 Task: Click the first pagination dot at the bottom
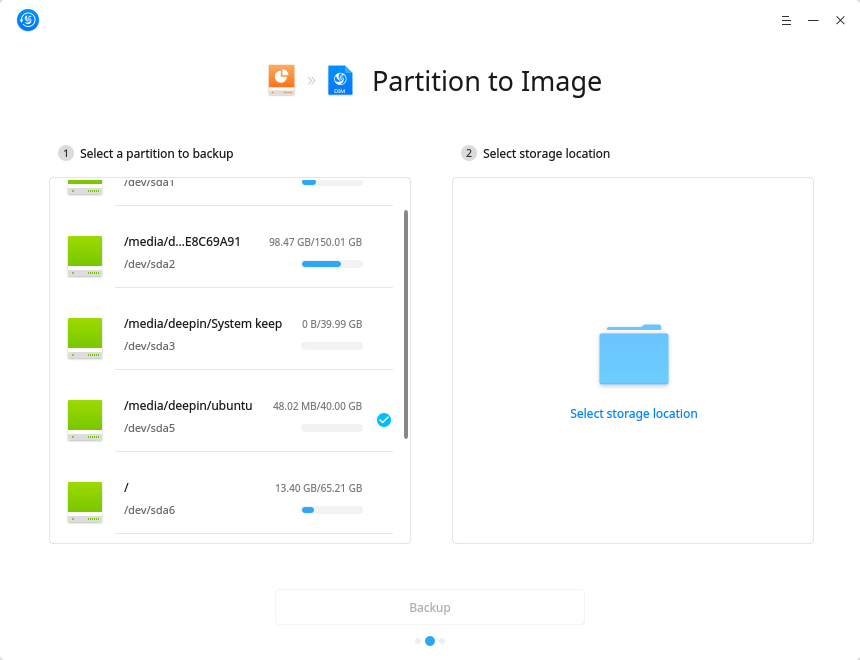pyautogui.click(x=418, y=641)
